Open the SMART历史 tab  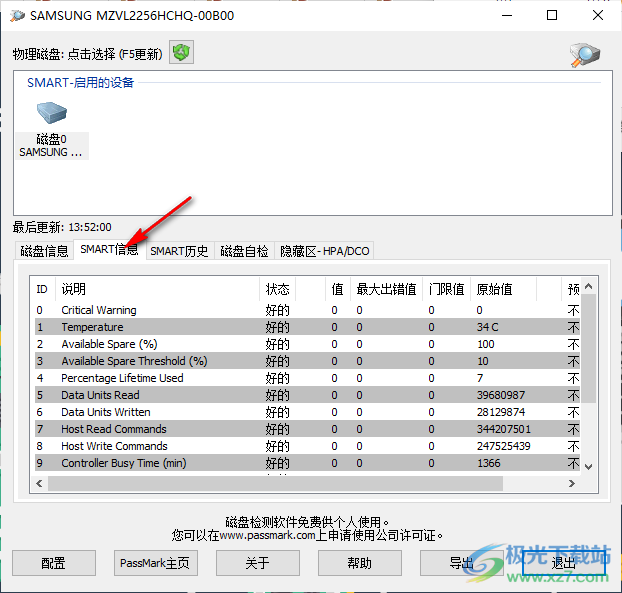179,251
